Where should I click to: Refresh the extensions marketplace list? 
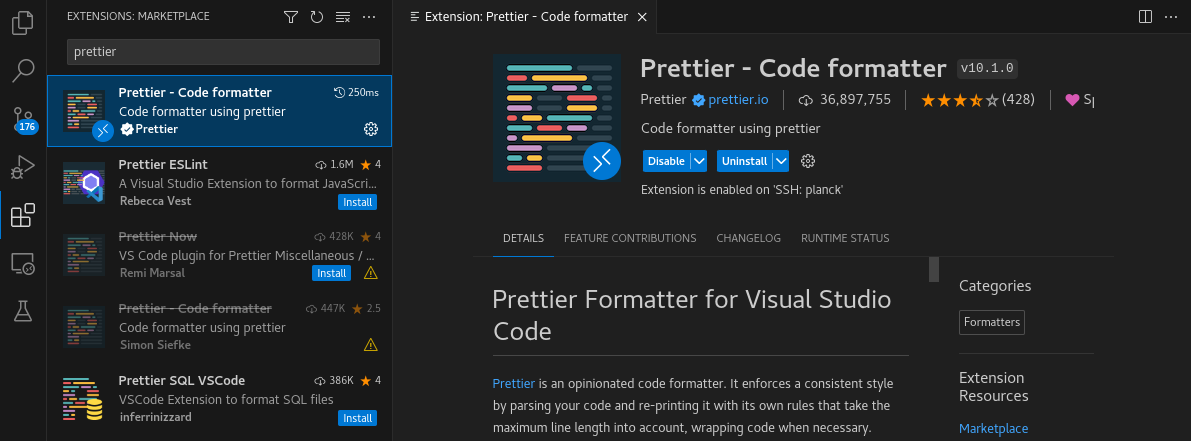[x=317, y=17]
